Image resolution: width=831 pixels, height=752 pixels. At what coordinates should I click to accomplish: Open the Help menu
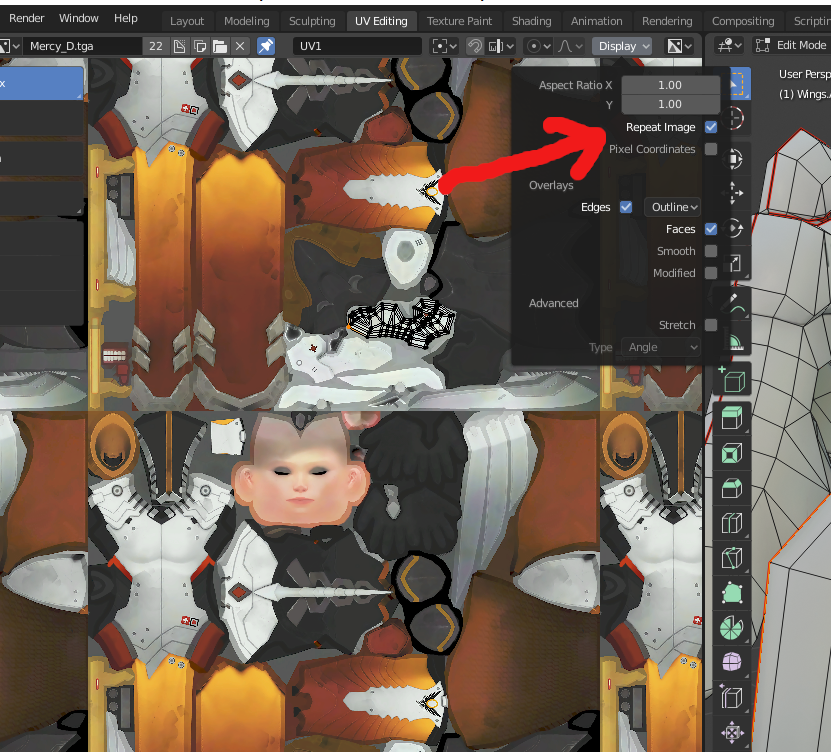click(126, 18)
